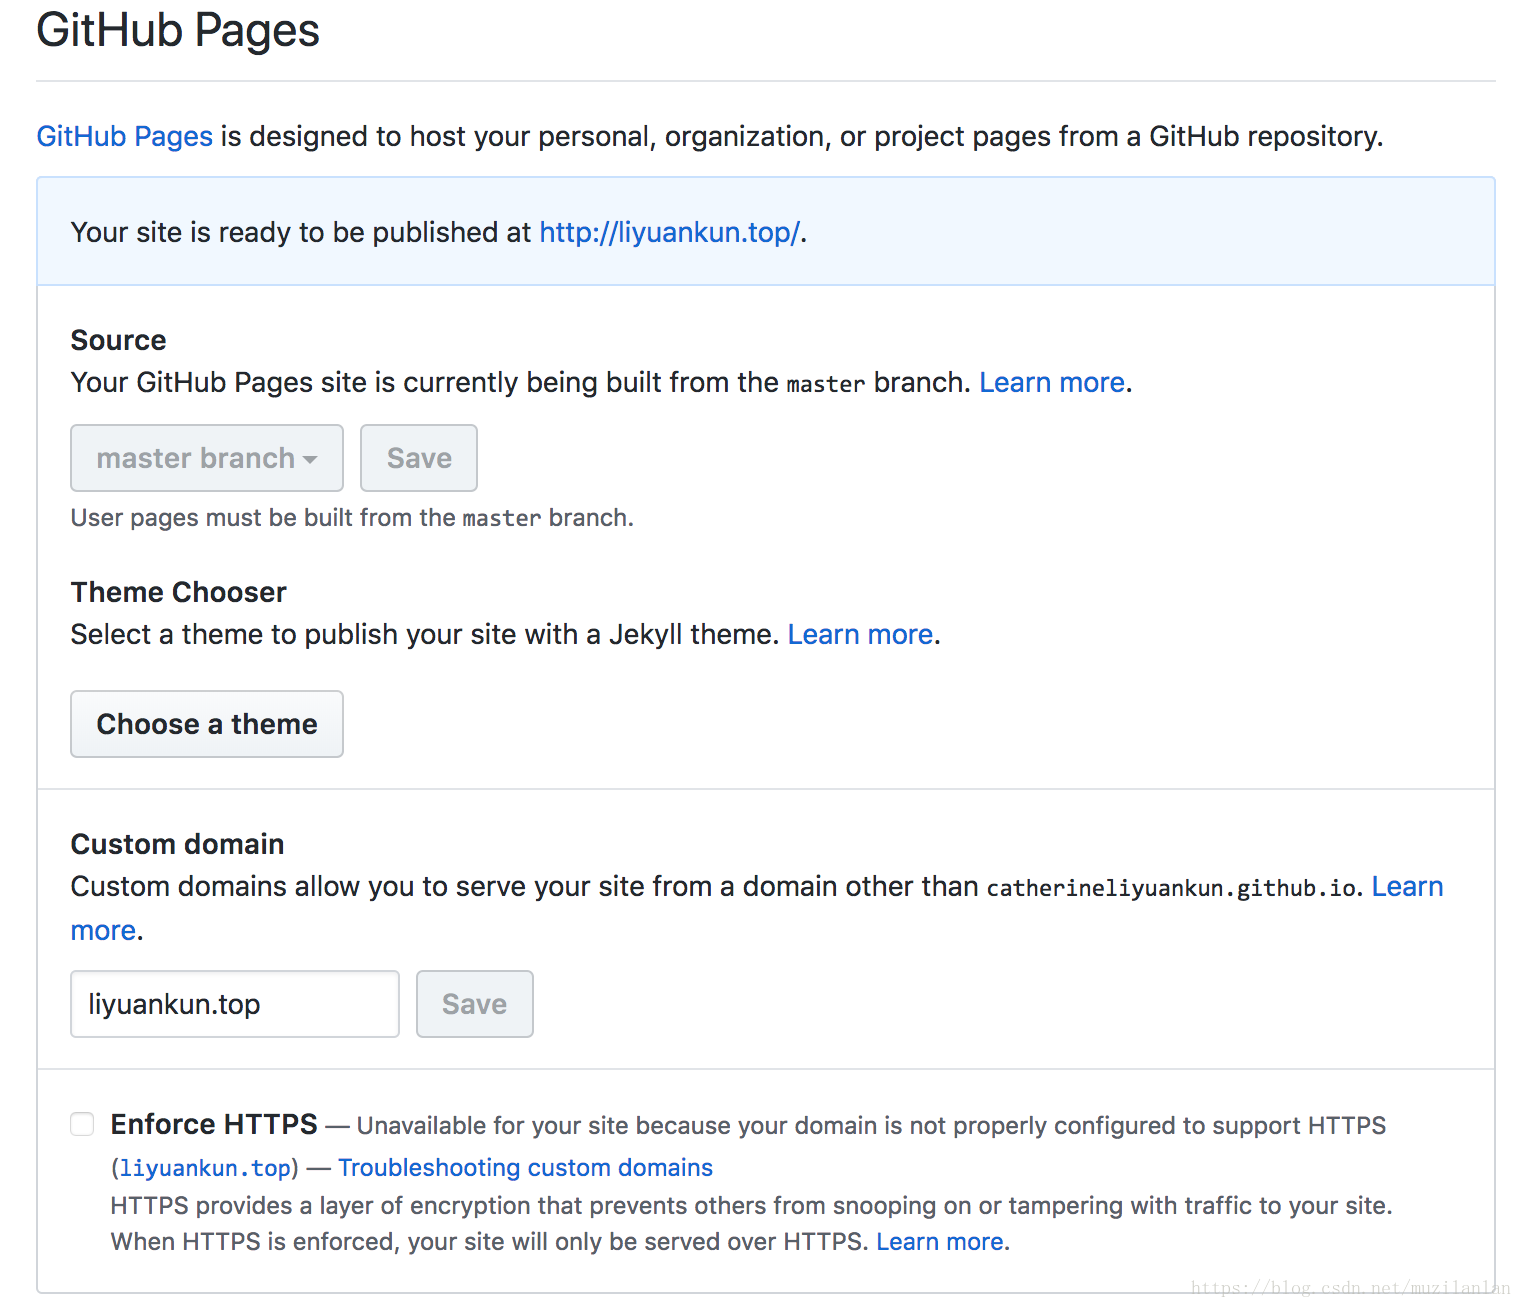Screen dimensions: 1522x1308
Task: Open Learn more link about HTTPS enforcement
Action: point(940,1241)
